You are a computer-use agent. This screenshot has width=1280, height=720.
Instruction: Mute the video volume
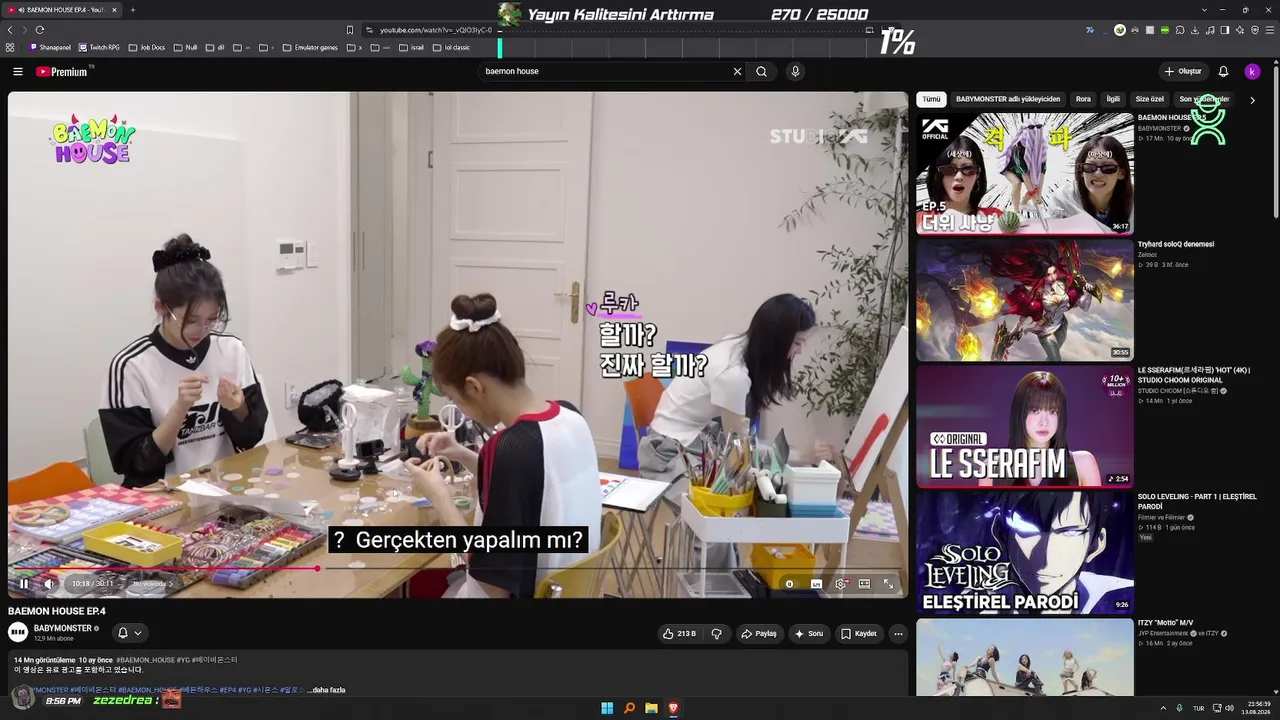tap(49, 584)
